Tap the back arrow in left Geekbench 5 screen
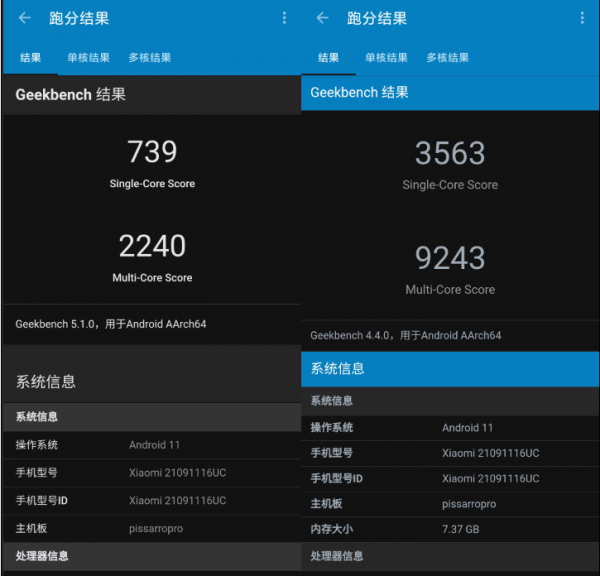 tap(25, 18)
